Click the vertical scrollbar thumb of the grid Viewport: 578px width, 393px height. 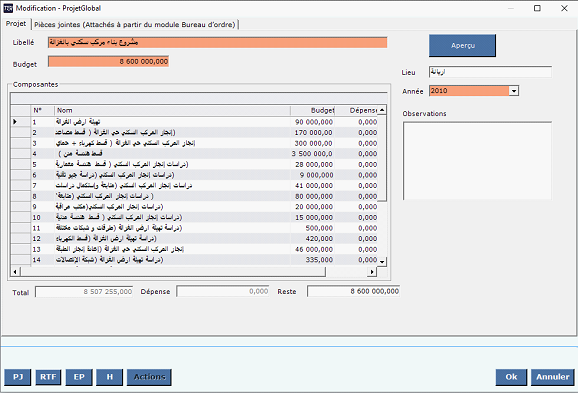tap(382, 158)
